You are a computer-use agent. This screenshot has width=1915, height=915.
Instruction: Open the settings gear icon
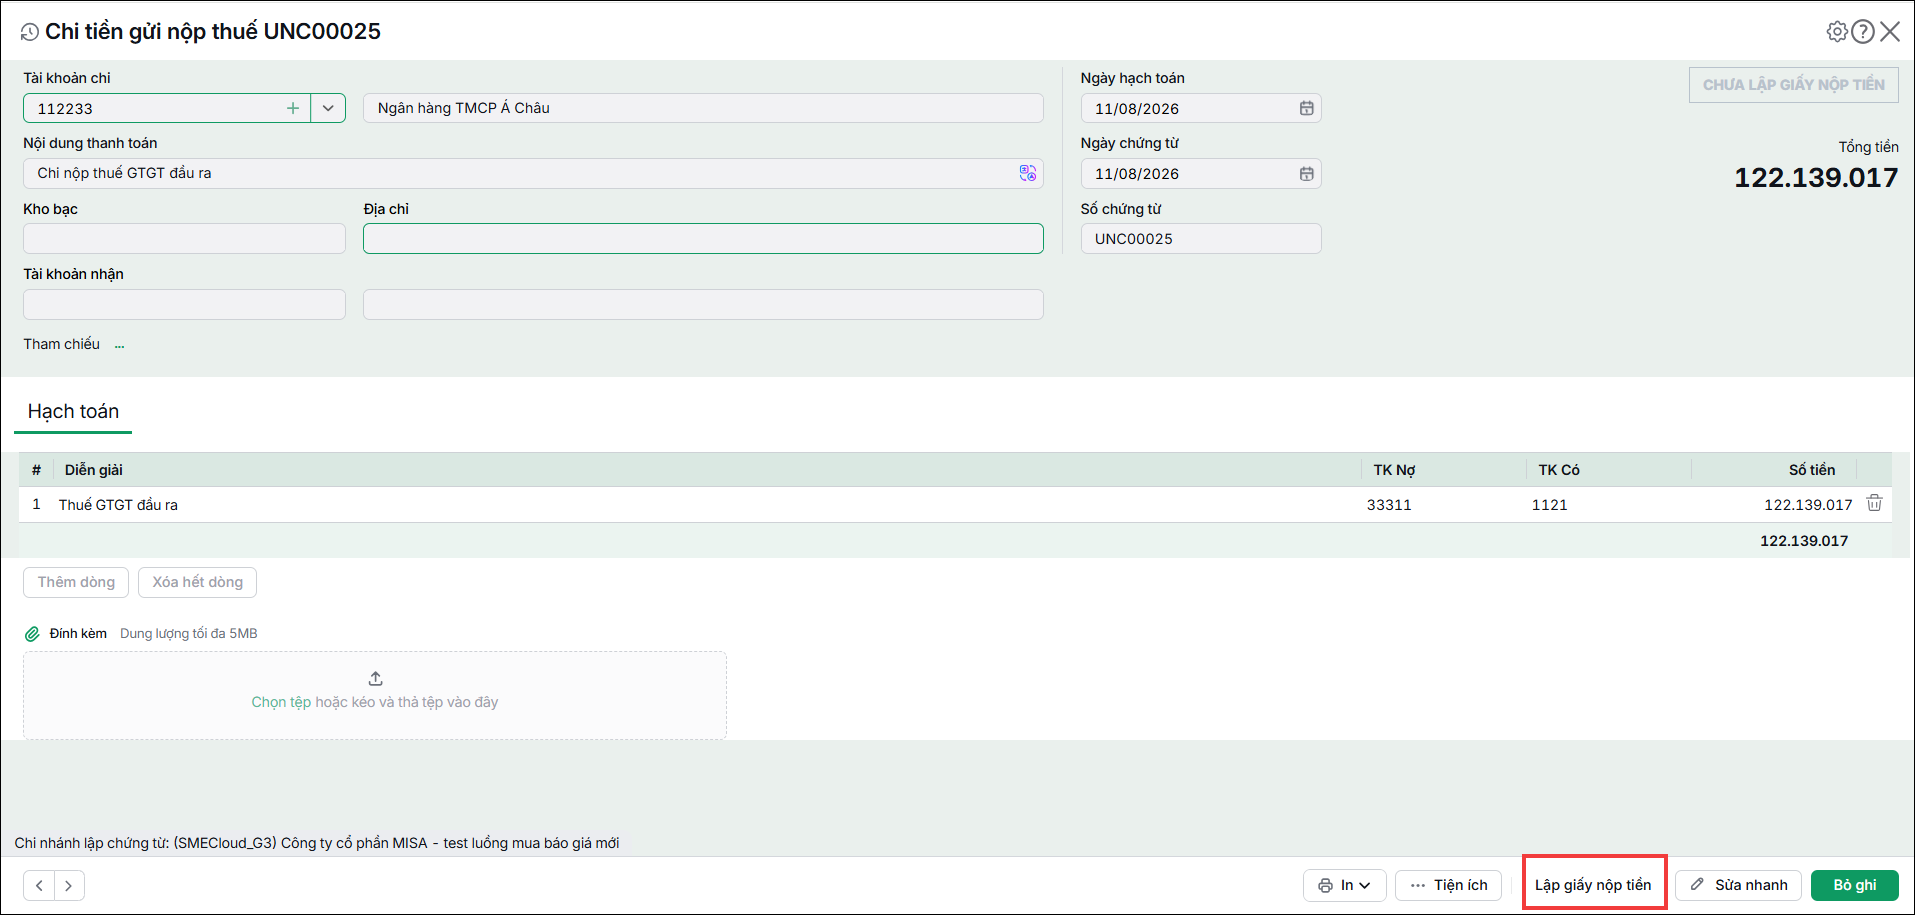(x=1837, y=31)
